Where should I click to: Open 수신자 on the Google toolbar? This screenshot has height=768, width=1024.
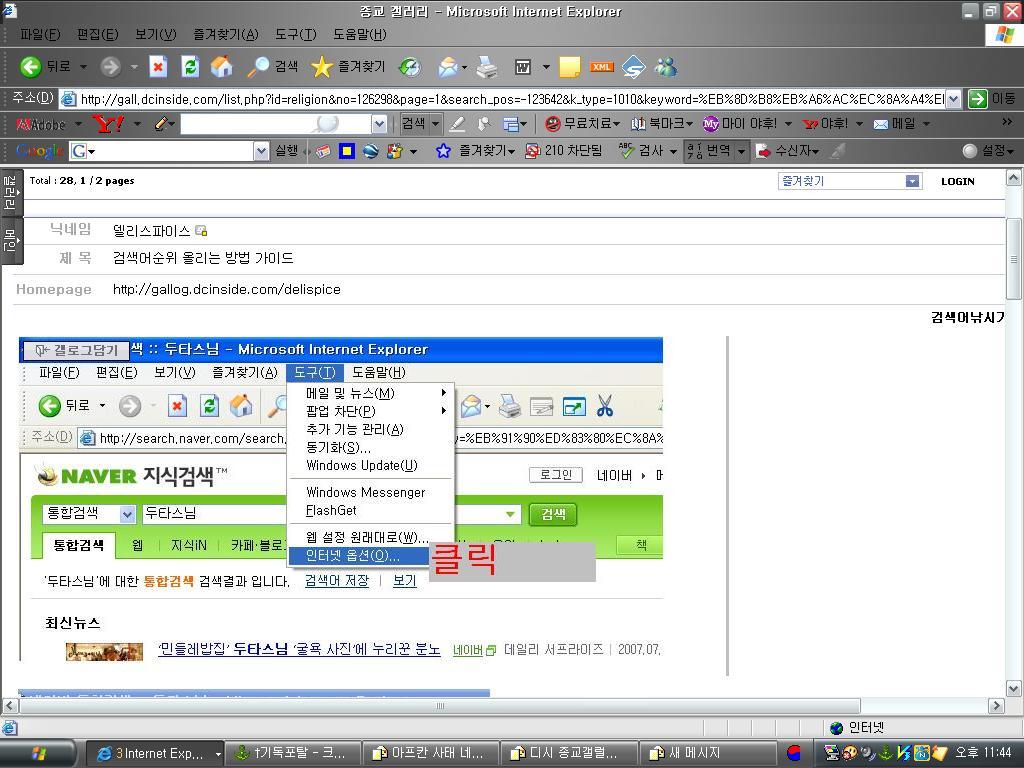click(787, 151)
